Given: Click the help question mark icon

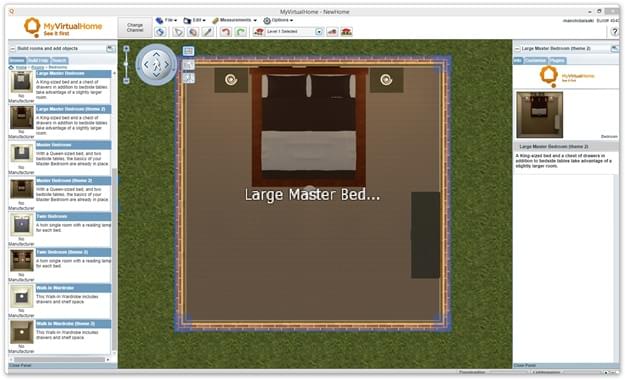Looking at the screenshot, I should (615, 32).
